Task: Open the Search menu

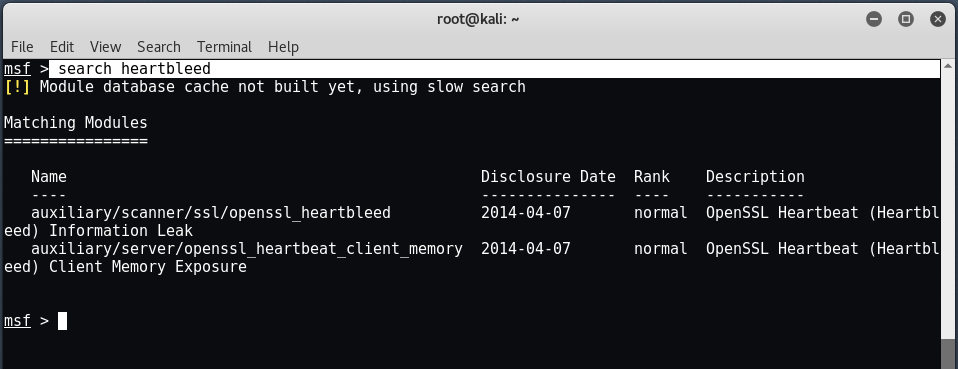Action: (x=158, y=47)
